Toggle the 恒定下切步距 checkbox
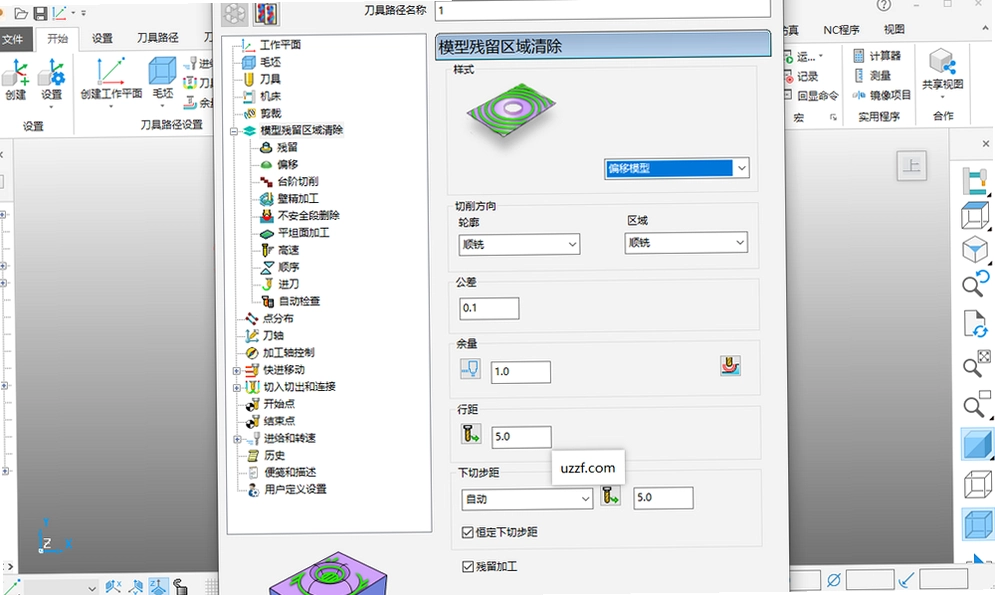995x595 pixels. click(468, 532)
